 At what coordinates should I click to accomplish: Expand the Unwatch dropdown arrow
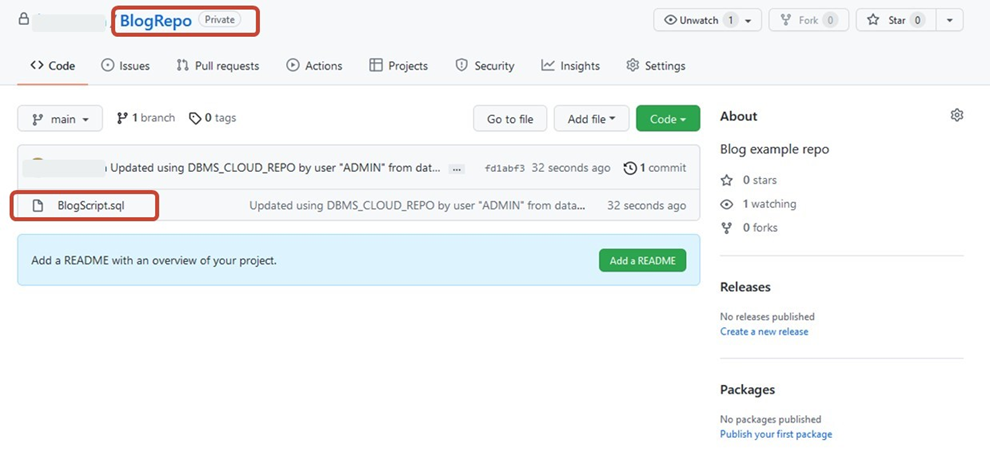click(x=749, y=20)
